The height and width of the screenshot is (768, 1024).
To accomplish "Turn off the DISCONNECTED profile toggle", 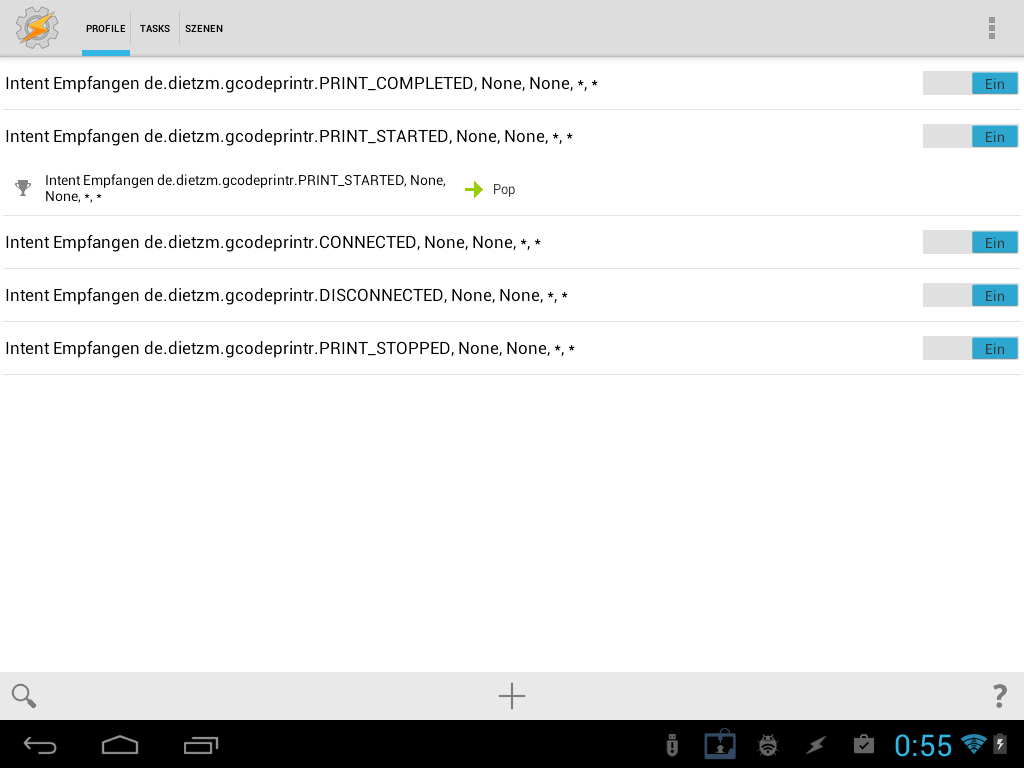I will (x=970, y=295).
